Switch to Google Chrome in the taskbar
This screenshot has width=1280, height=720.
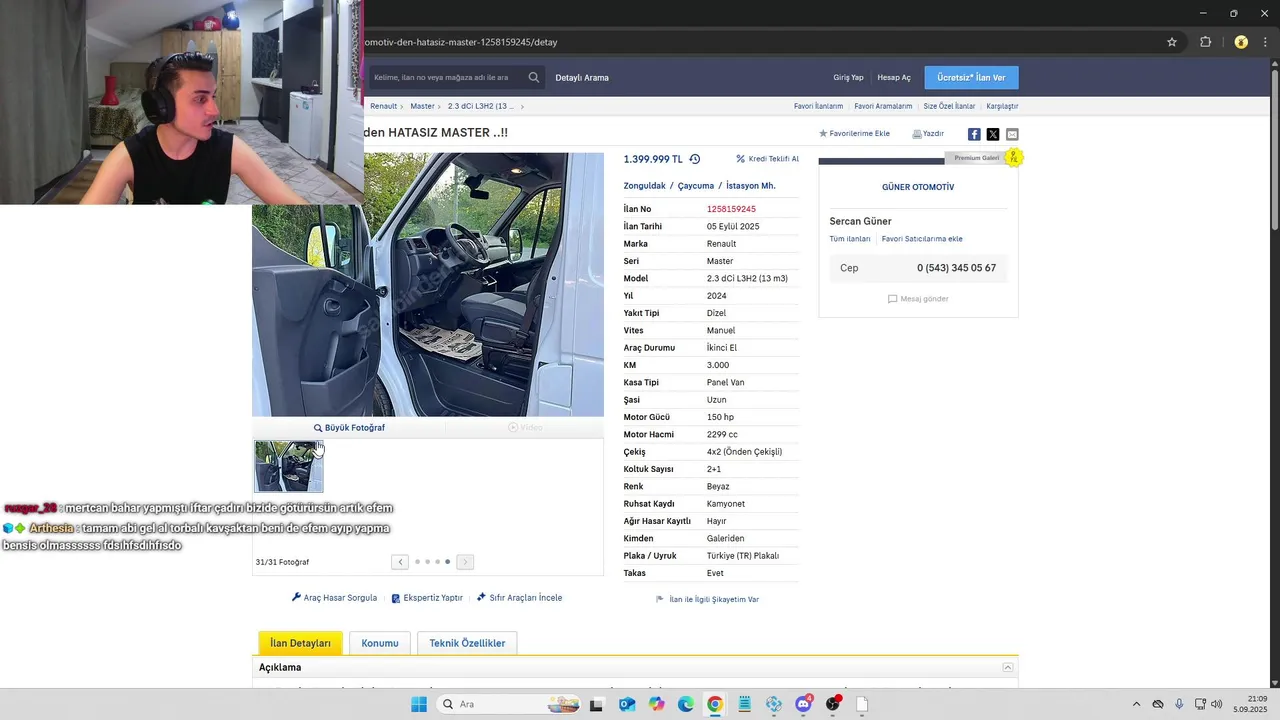[x=715, y=704]
